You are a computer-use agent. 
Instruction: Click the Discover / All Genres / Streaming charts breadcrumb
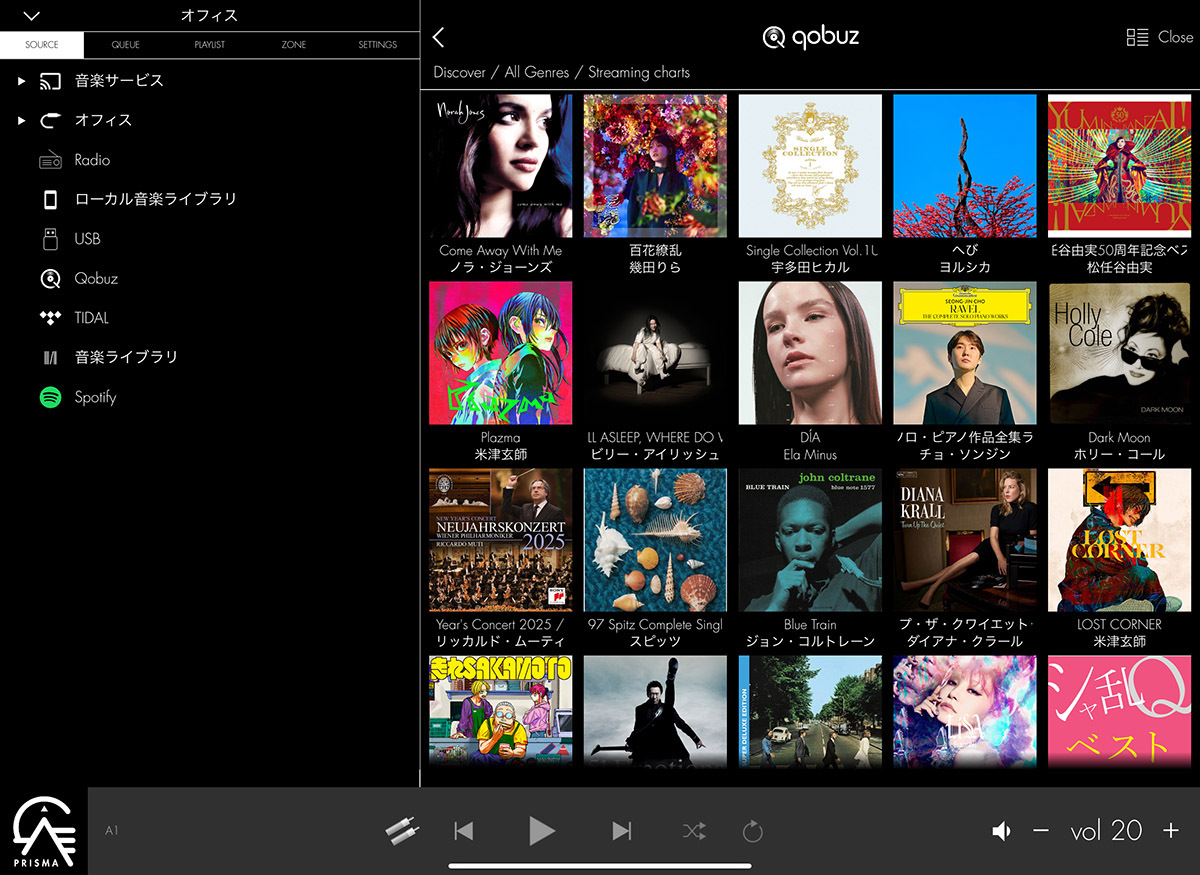click(x=561, y=72)
